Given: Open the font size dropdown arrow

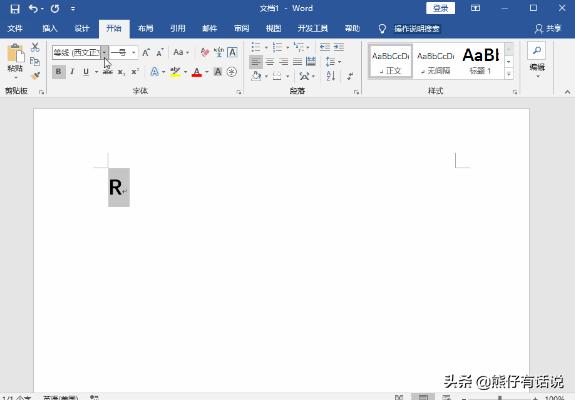Looking at the screenshot, I should pyautogui.click(x=133, y=52).
